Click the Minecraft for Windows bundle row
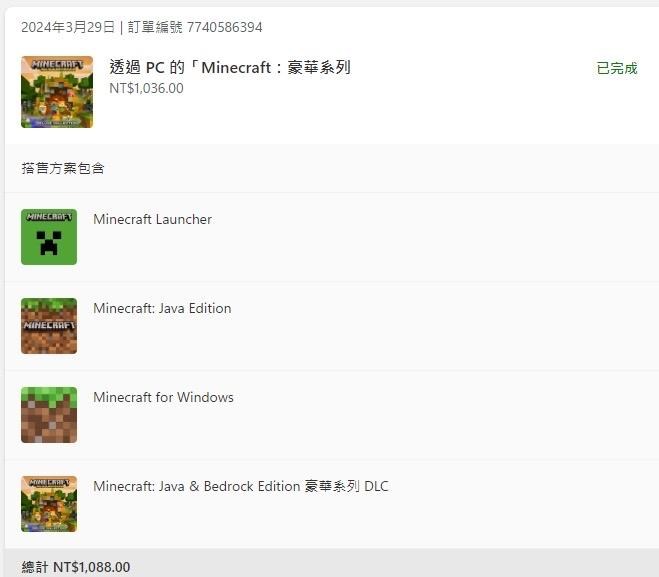The image size is (659, 577). pos(332,415)
